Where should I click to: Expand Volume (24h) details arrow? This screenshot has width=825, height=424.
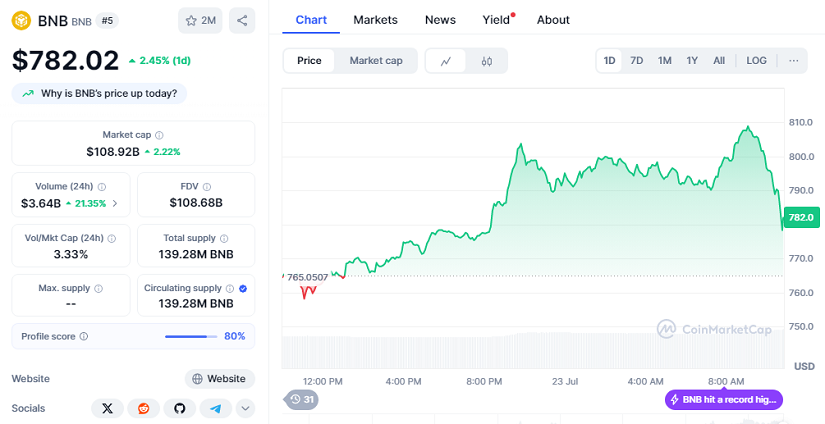tap(115, 204)
